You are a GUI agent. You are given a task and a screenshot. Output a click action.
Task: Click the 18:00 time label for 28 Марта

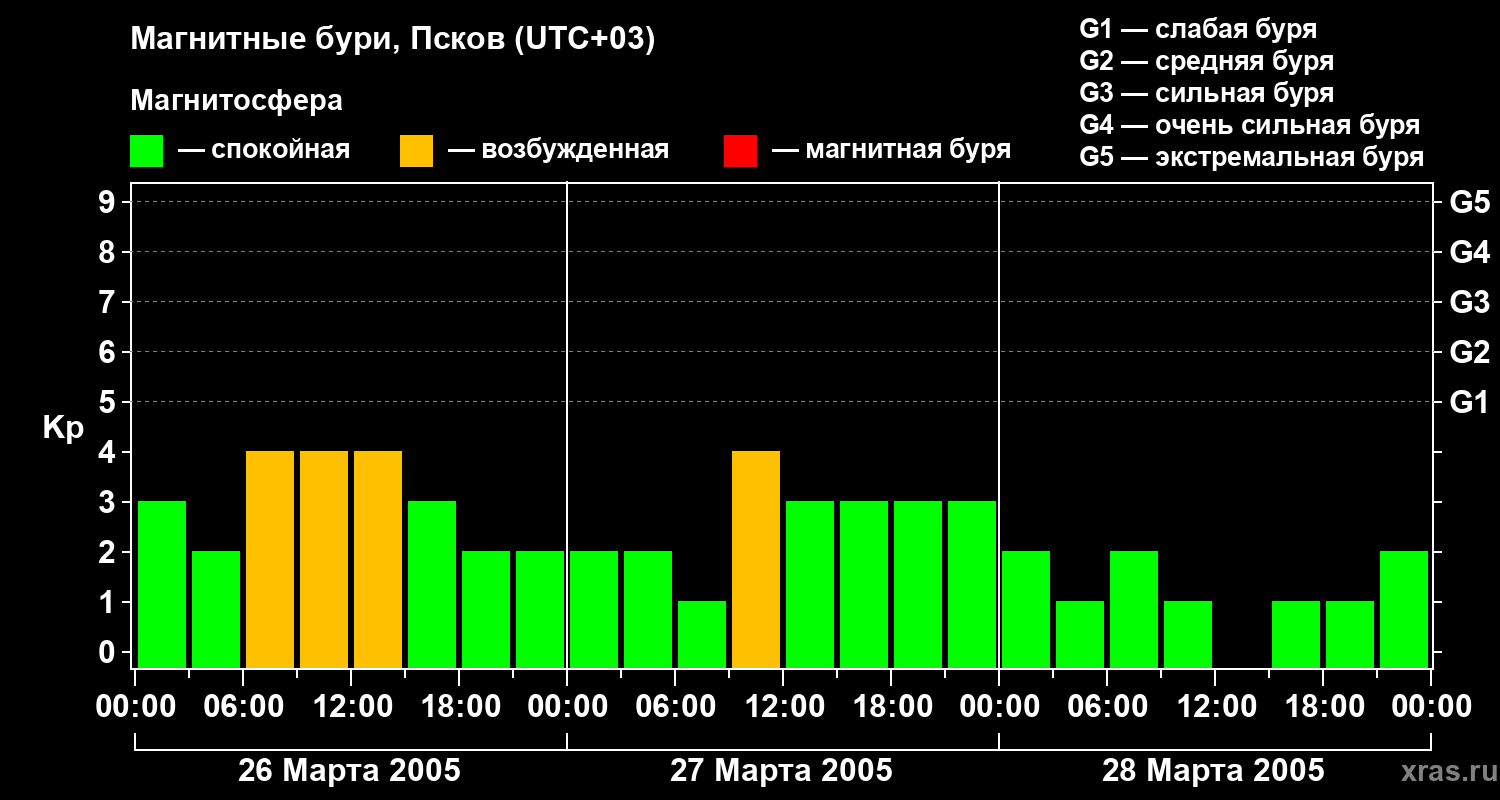[x=1323, y=707]
